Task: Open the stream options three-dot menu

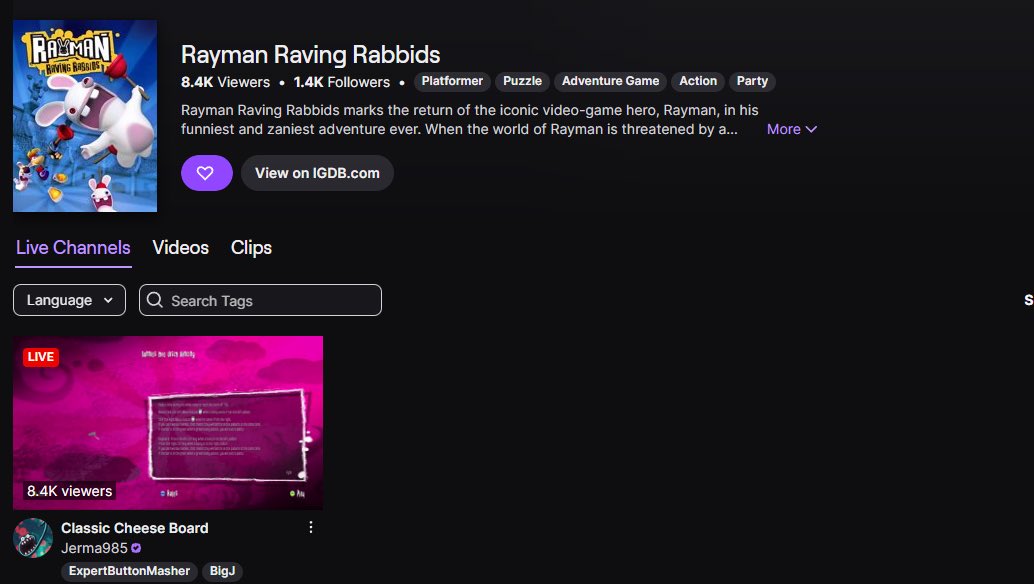Action: click(x=311, y=527)
